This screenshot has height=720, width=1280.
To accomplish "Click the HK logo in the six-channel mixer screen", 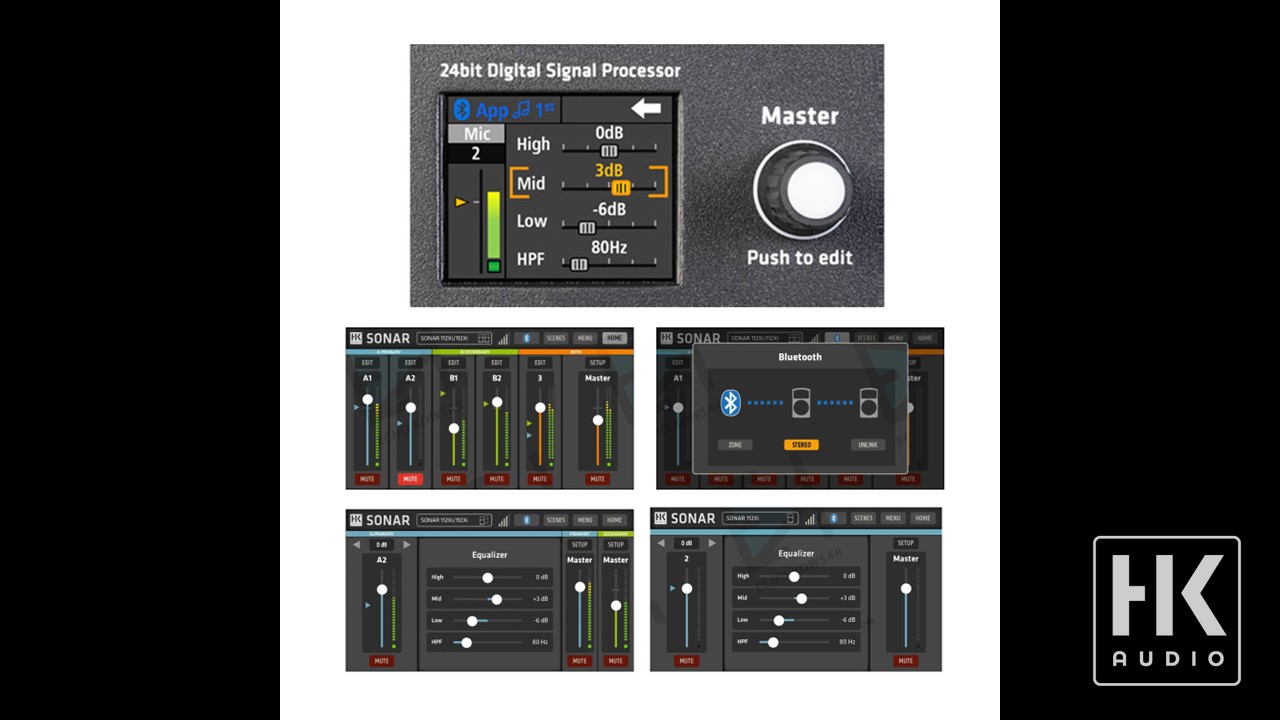I will pos(356,338).
